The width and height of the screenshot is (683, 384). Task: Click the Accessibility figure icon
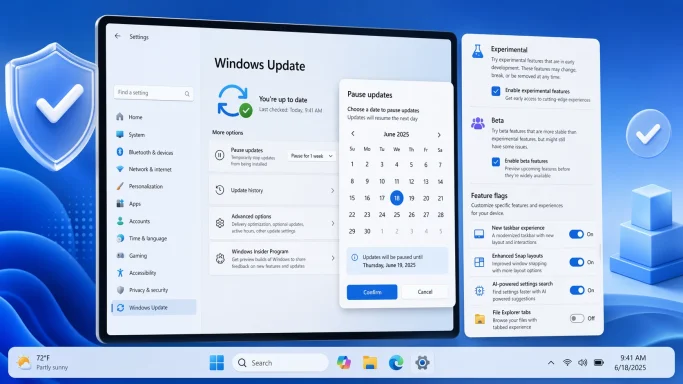coord(120,273)
